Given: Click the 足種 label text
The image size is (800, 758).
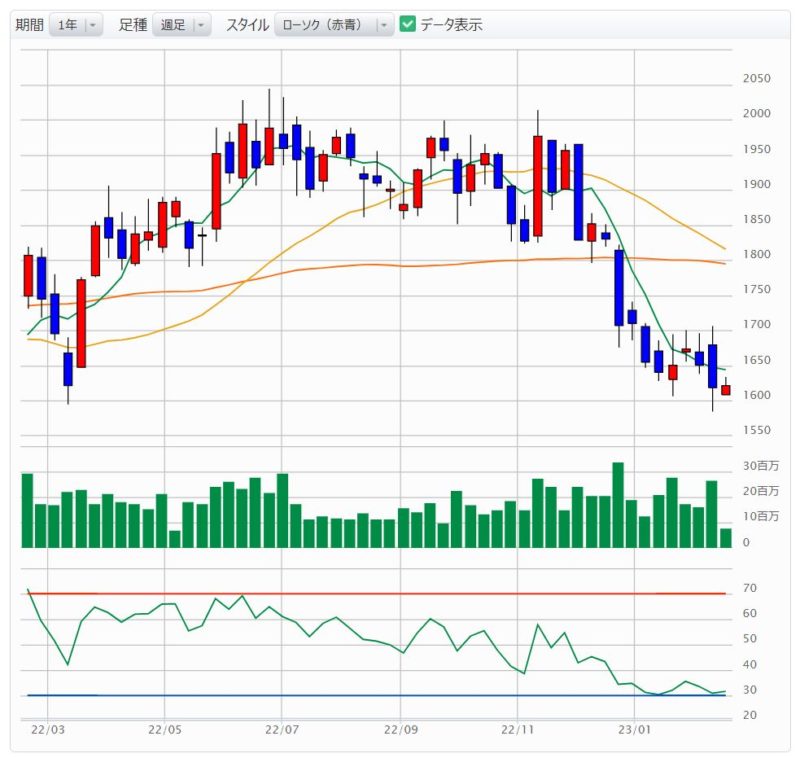Looking at the screenshot, I should [x=133, y=24].
